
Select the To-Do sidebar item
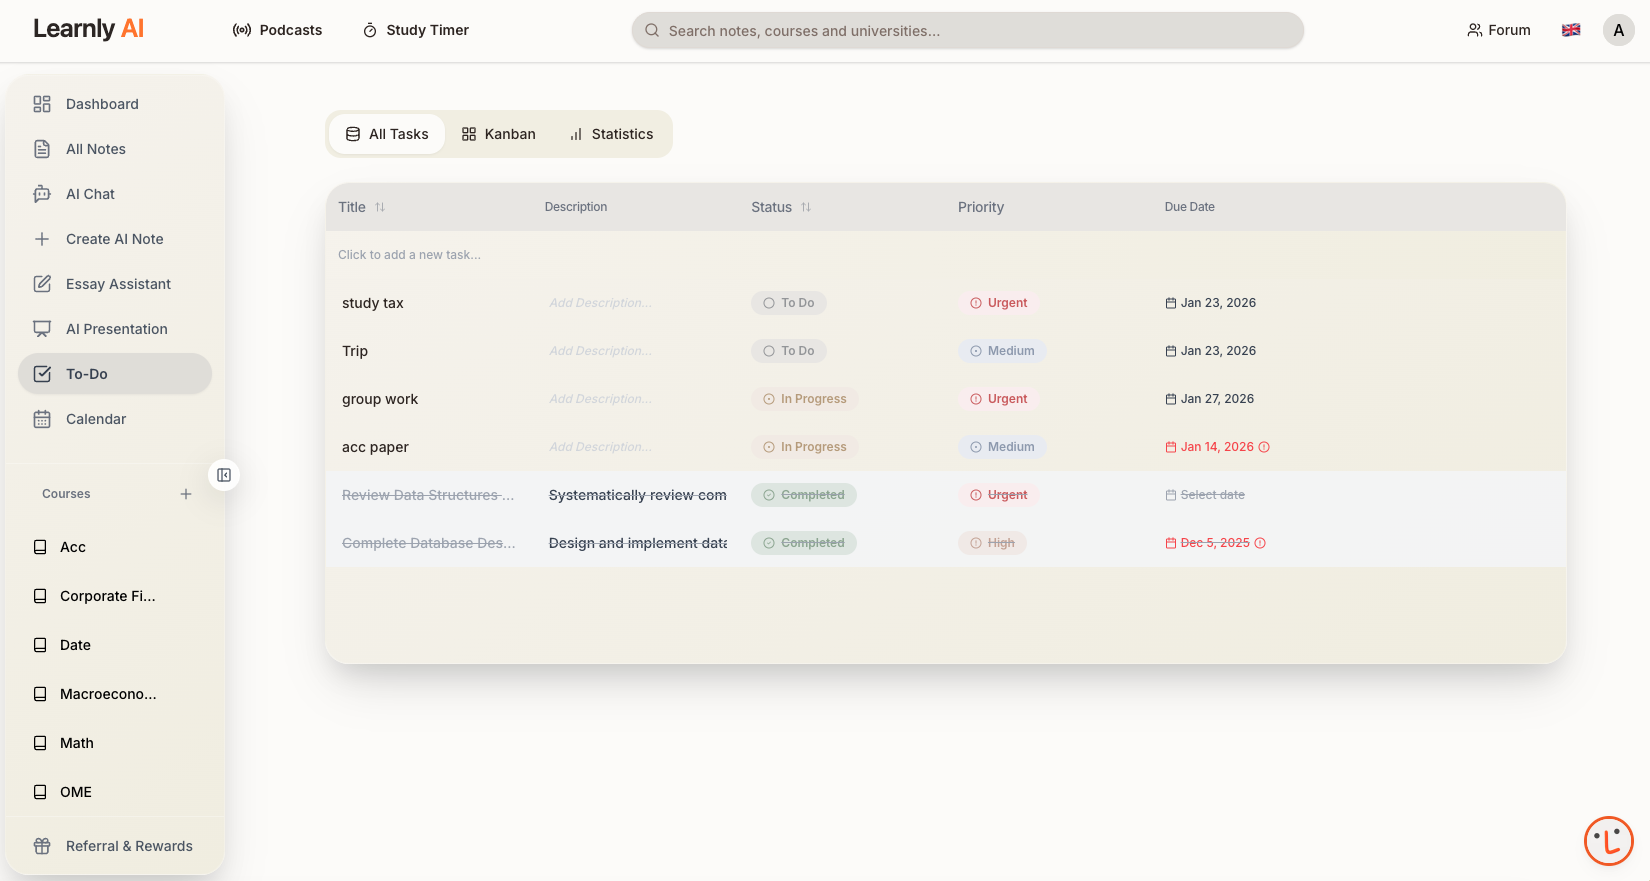tap(115, 374)
